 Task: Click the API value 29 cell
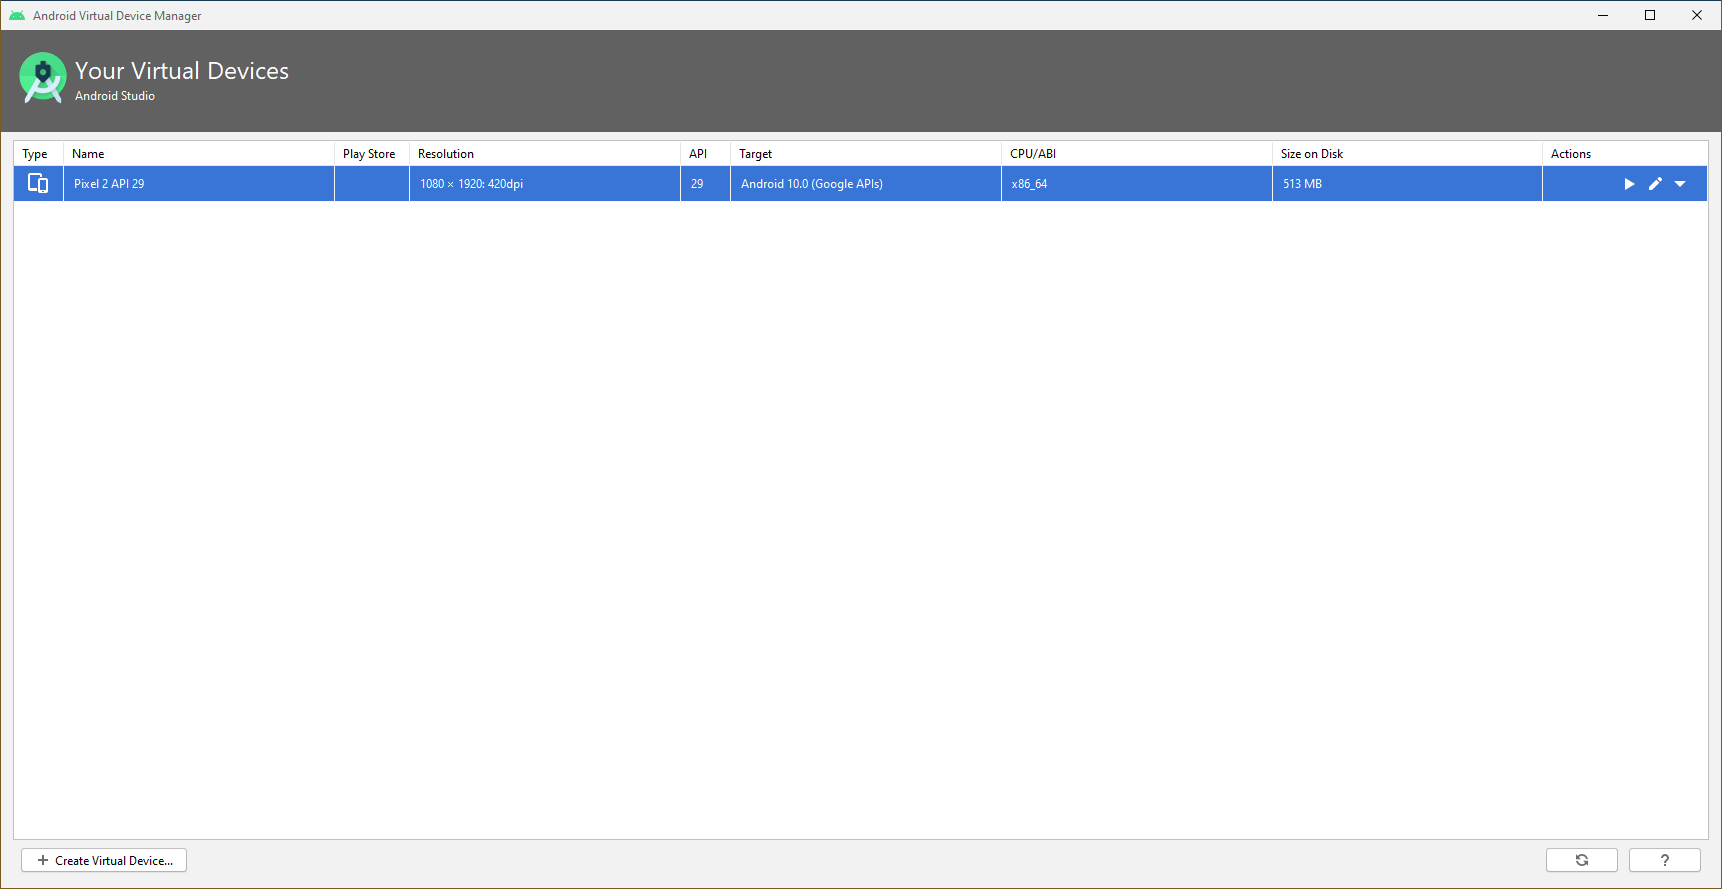coord(705,184)
